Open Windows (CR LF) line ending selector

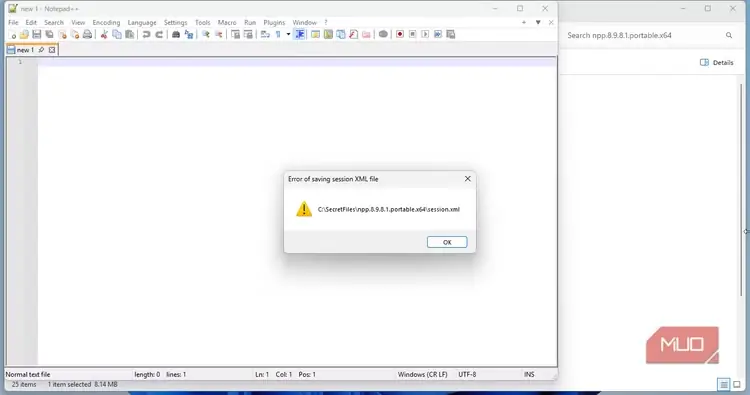point(422,374)
